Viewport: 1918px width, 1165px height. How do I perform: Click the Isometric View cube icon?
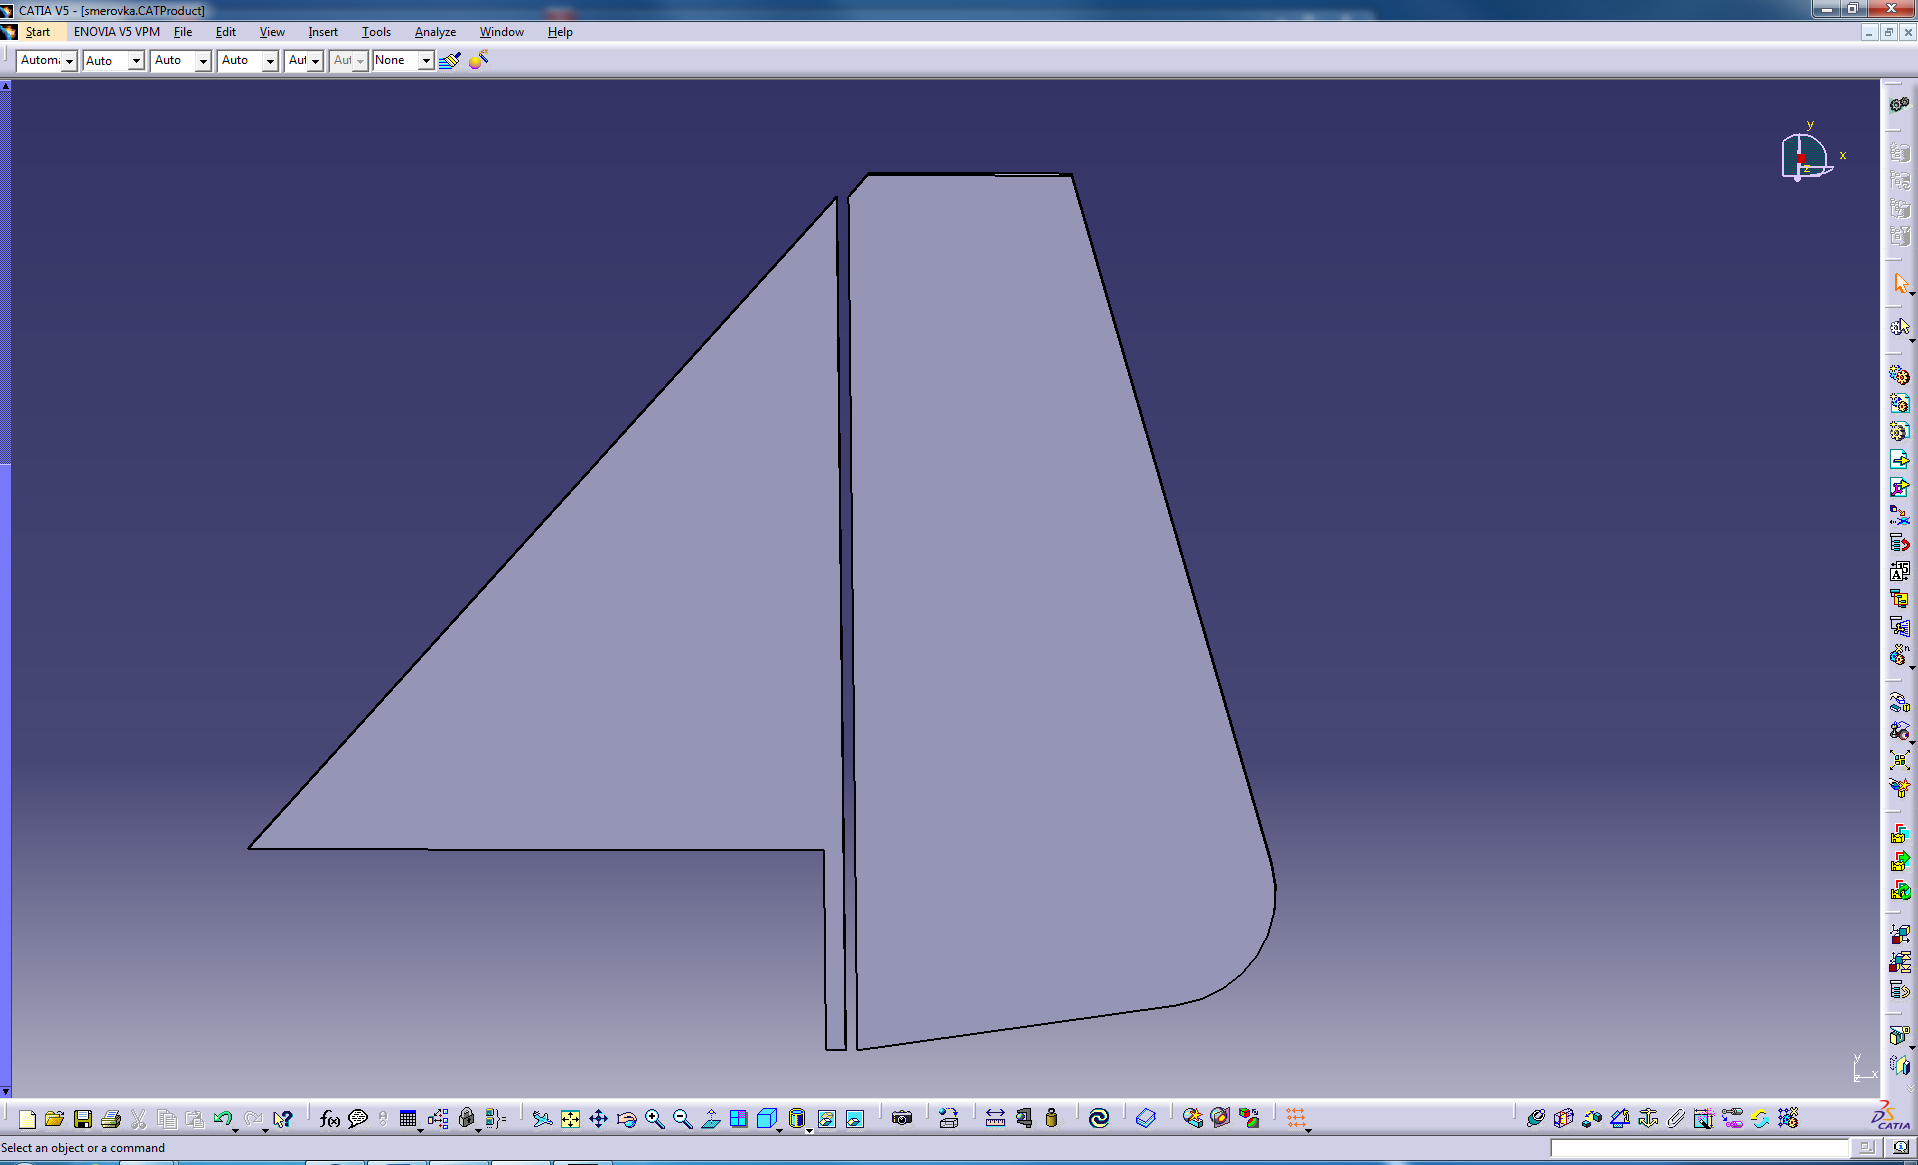point(766,1119)
